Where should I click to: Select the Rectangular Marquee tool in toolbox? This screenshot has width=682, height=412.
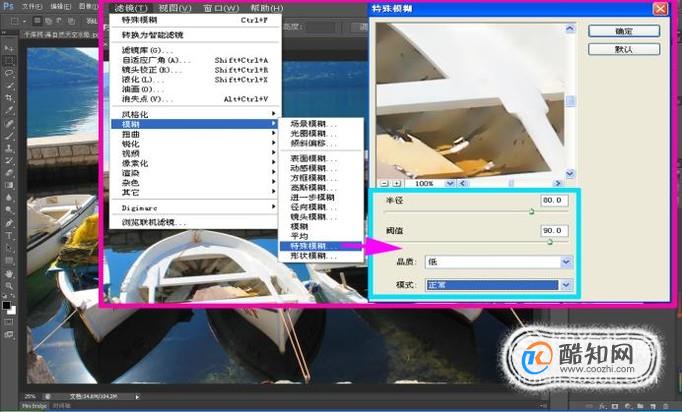coord(9,60)
